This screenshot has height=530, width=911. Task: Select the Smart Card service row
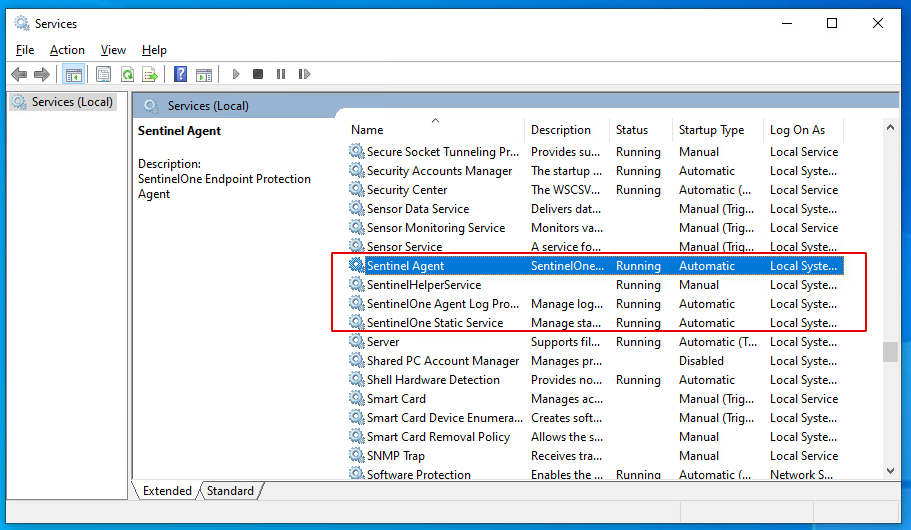coord(596,399)
